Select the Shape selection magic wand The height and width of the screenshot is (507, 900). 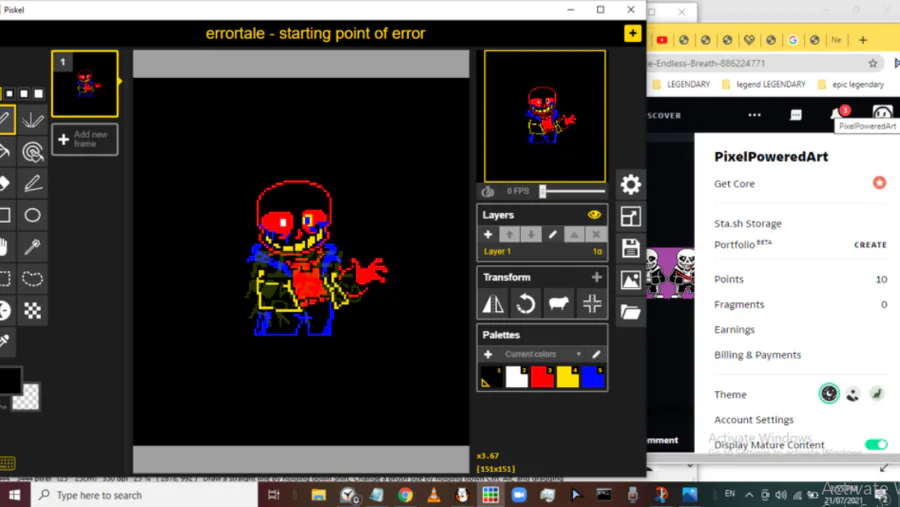pyautogui.click(x=32, y=247)
